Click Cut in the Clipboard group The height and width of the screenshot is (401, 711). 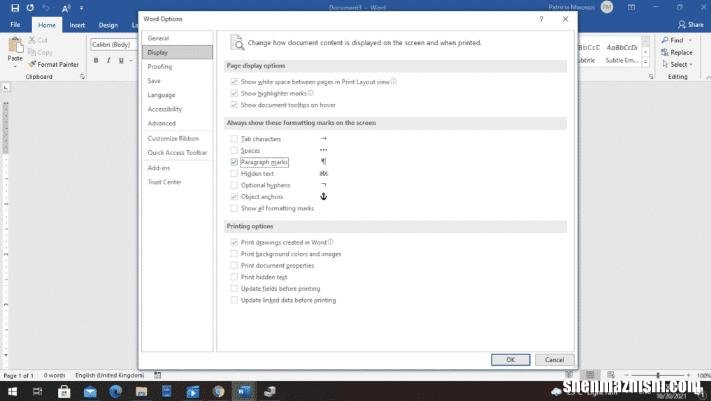(38, 40)
